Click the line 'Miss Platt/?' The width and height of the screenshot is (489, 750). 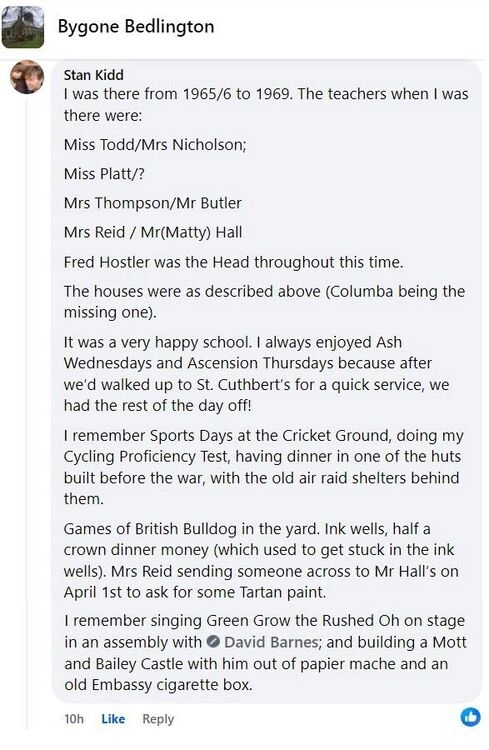pos(104,174)
